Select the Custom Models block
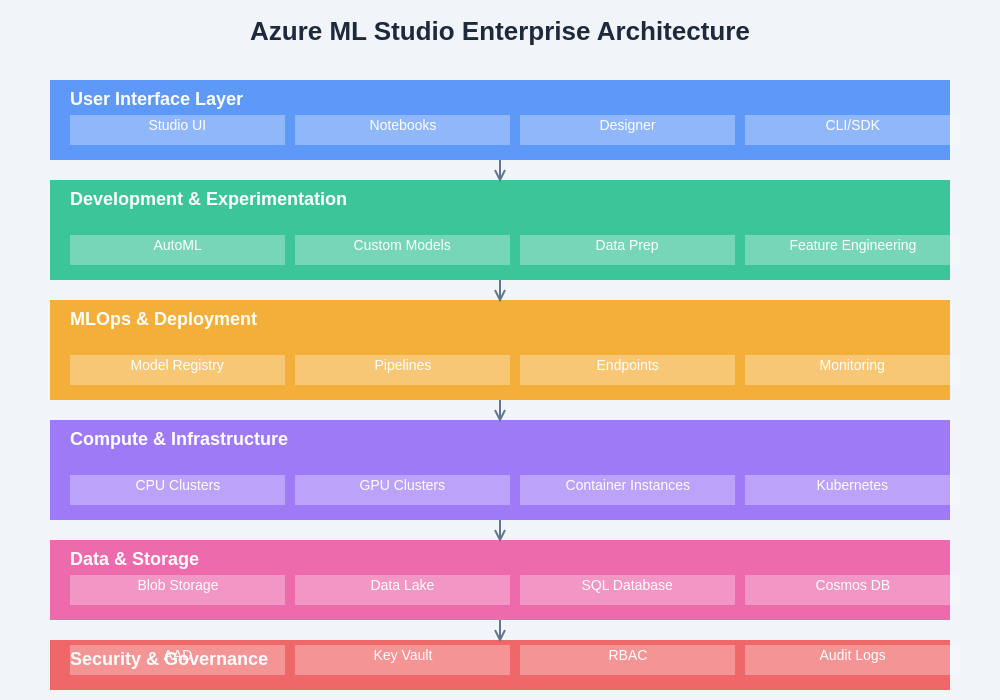The height and width of the screenshot is (700, 1000). click(x=402, y=250)
